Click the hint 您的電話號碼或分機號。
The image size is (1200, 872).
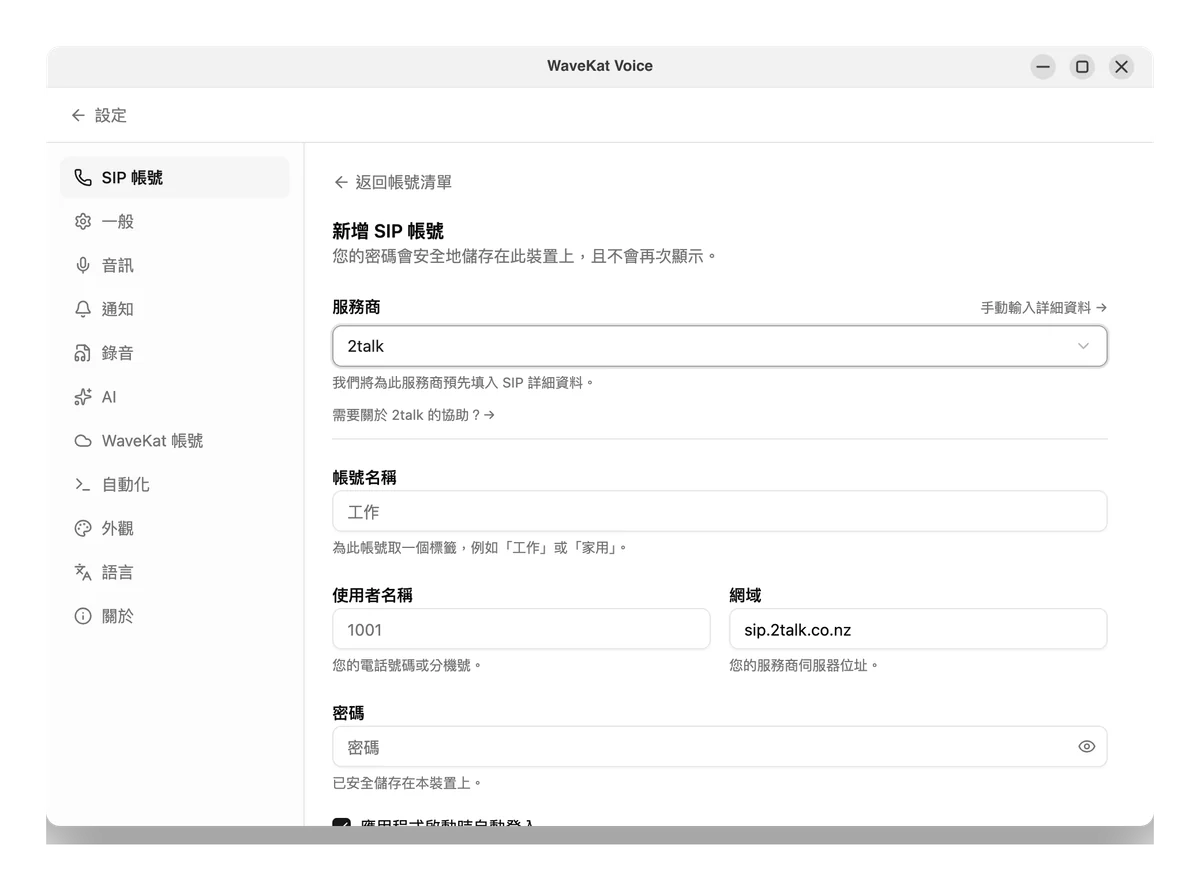click(x=408, y=665)
